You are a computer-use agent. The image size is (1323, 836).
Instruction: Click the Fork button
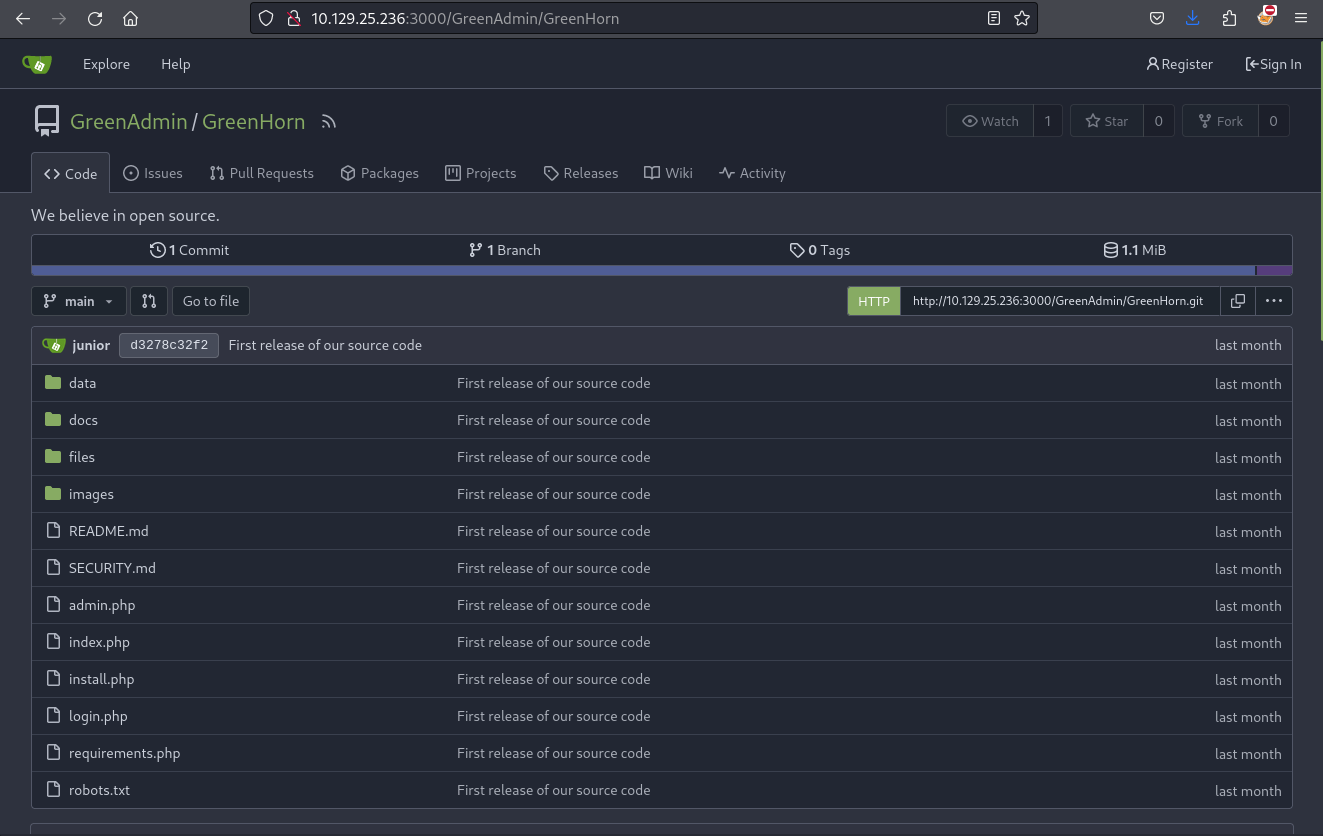tap(1220, 121)
